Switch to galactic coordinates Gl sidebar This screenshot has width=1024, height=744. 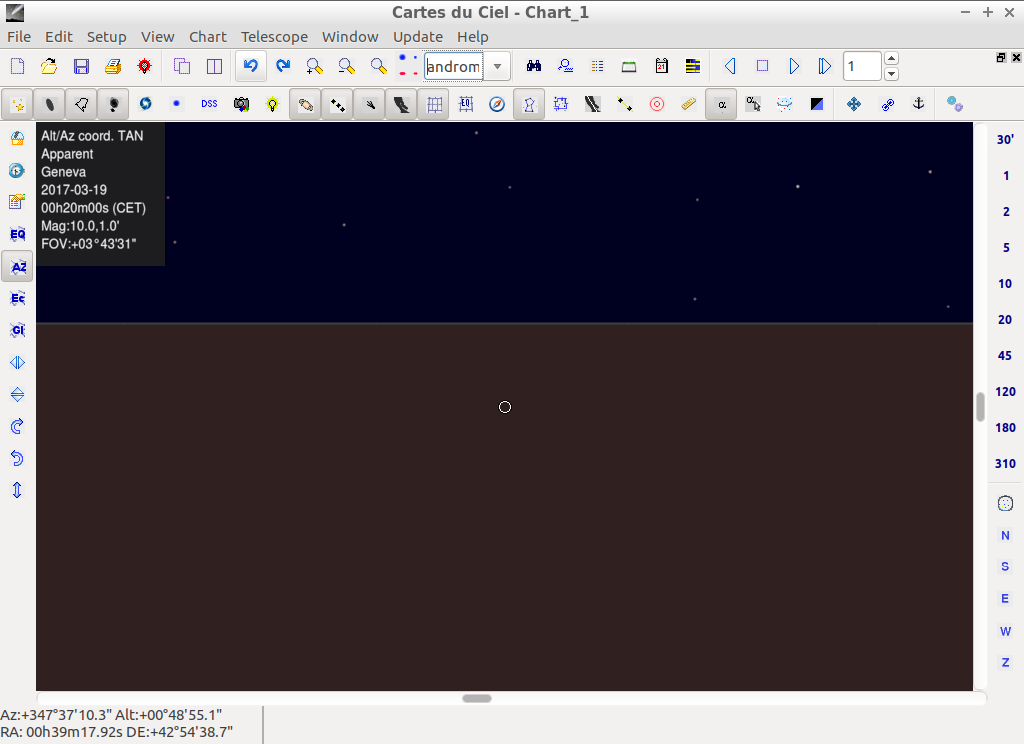pyautogui.click(x=18, y=331)
